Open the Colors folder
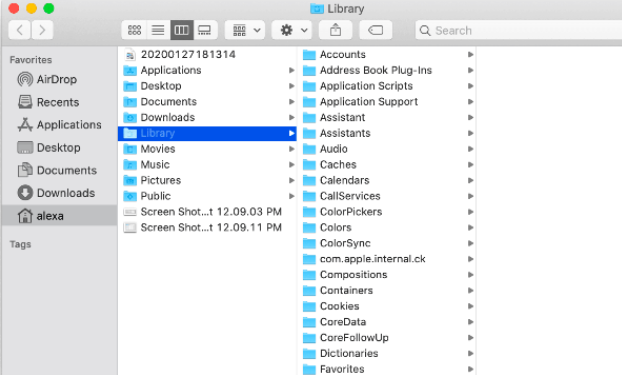The width and height of the screenshot is (625, 375). pos(387,228)
